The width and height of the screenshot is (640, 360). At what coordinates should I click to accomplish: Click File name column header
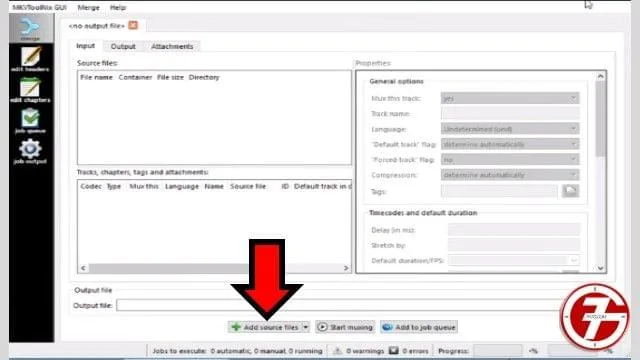click(x=96, y=77)
